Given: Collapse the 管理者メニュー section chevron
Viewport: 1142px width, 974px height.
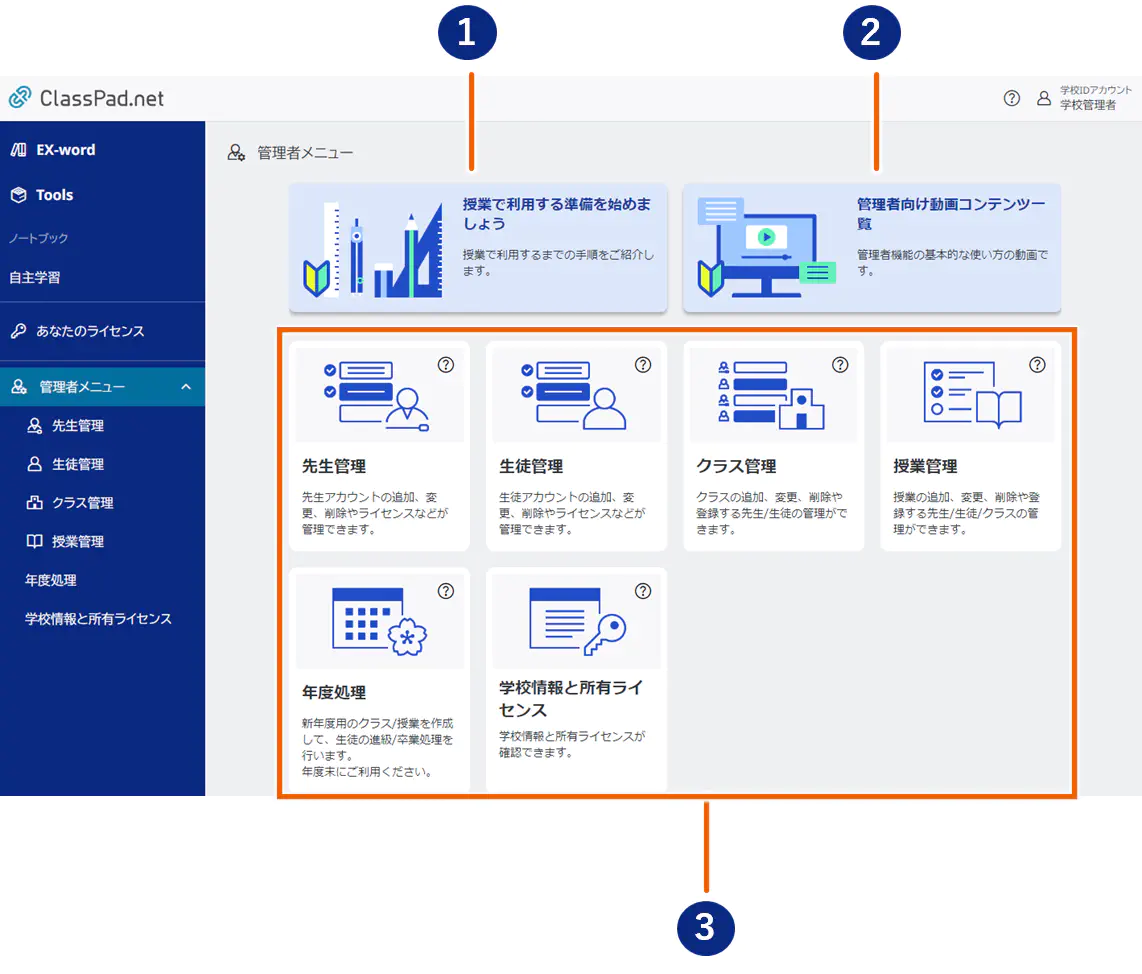Looking at the screenshot, I should [x=184, y=387].
